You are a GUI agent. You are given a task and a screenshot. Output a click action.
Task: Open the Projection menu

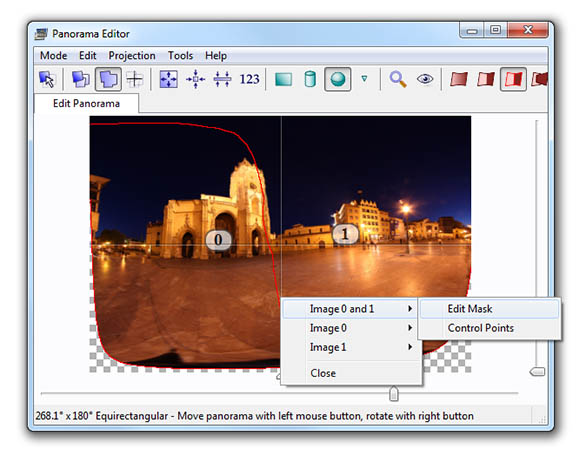(x=132, y=56)
